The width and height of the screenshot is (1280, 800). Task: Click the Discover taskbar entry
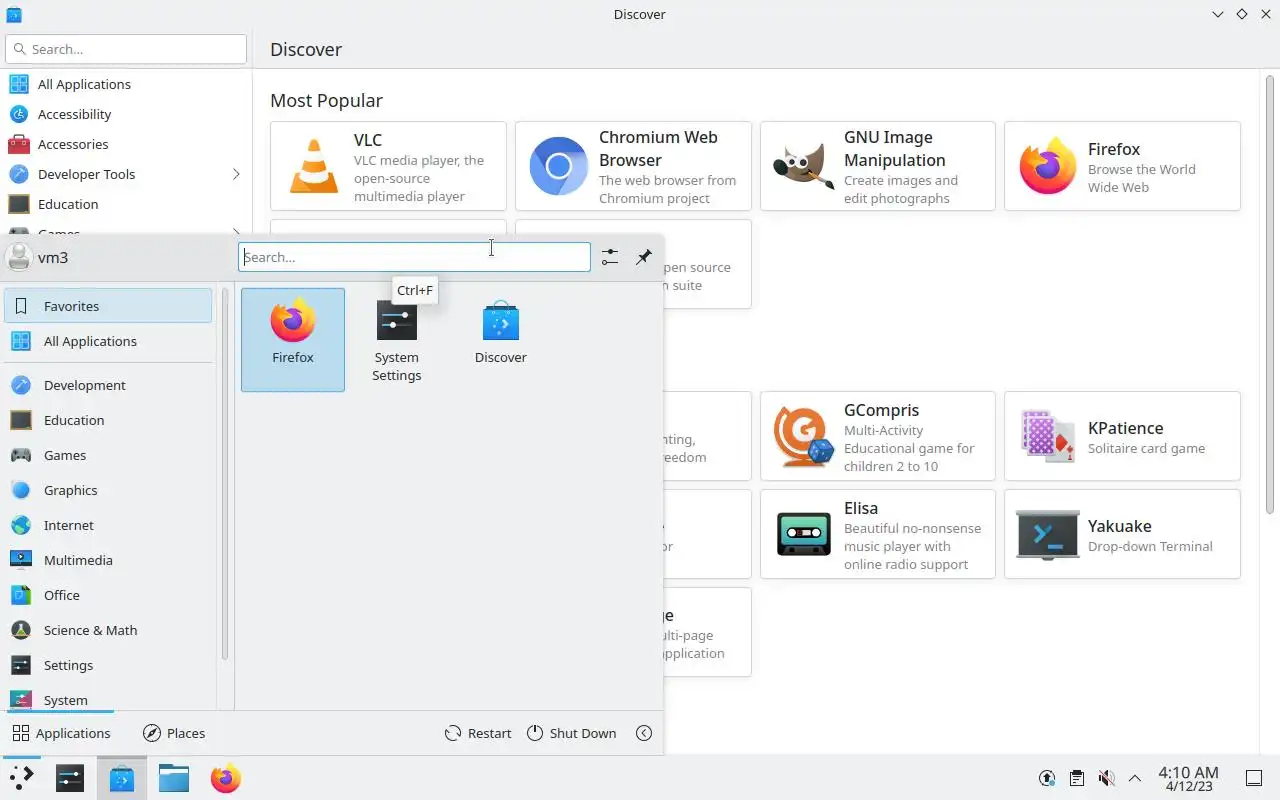122,778
